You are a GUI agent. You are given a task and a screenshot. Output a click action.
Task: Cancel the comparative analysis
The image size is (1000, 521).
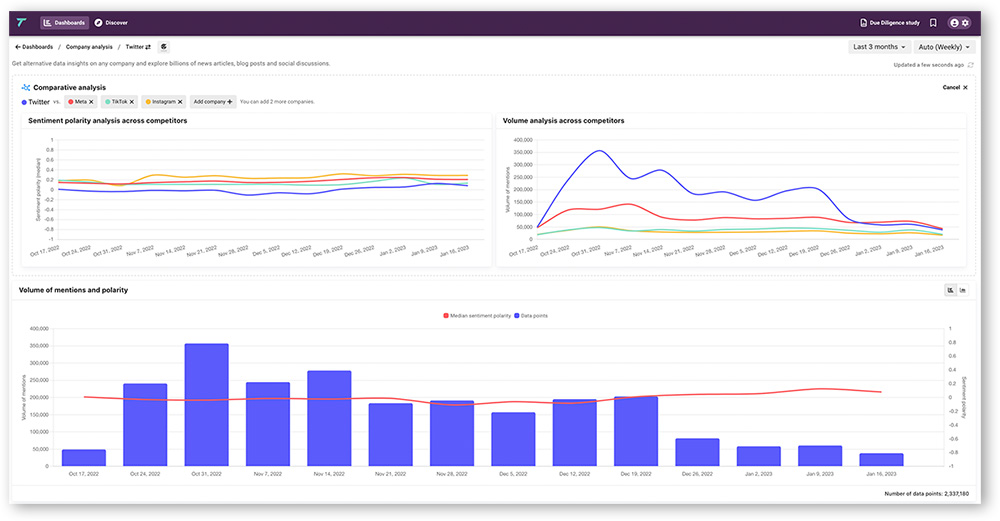[955, 87]
